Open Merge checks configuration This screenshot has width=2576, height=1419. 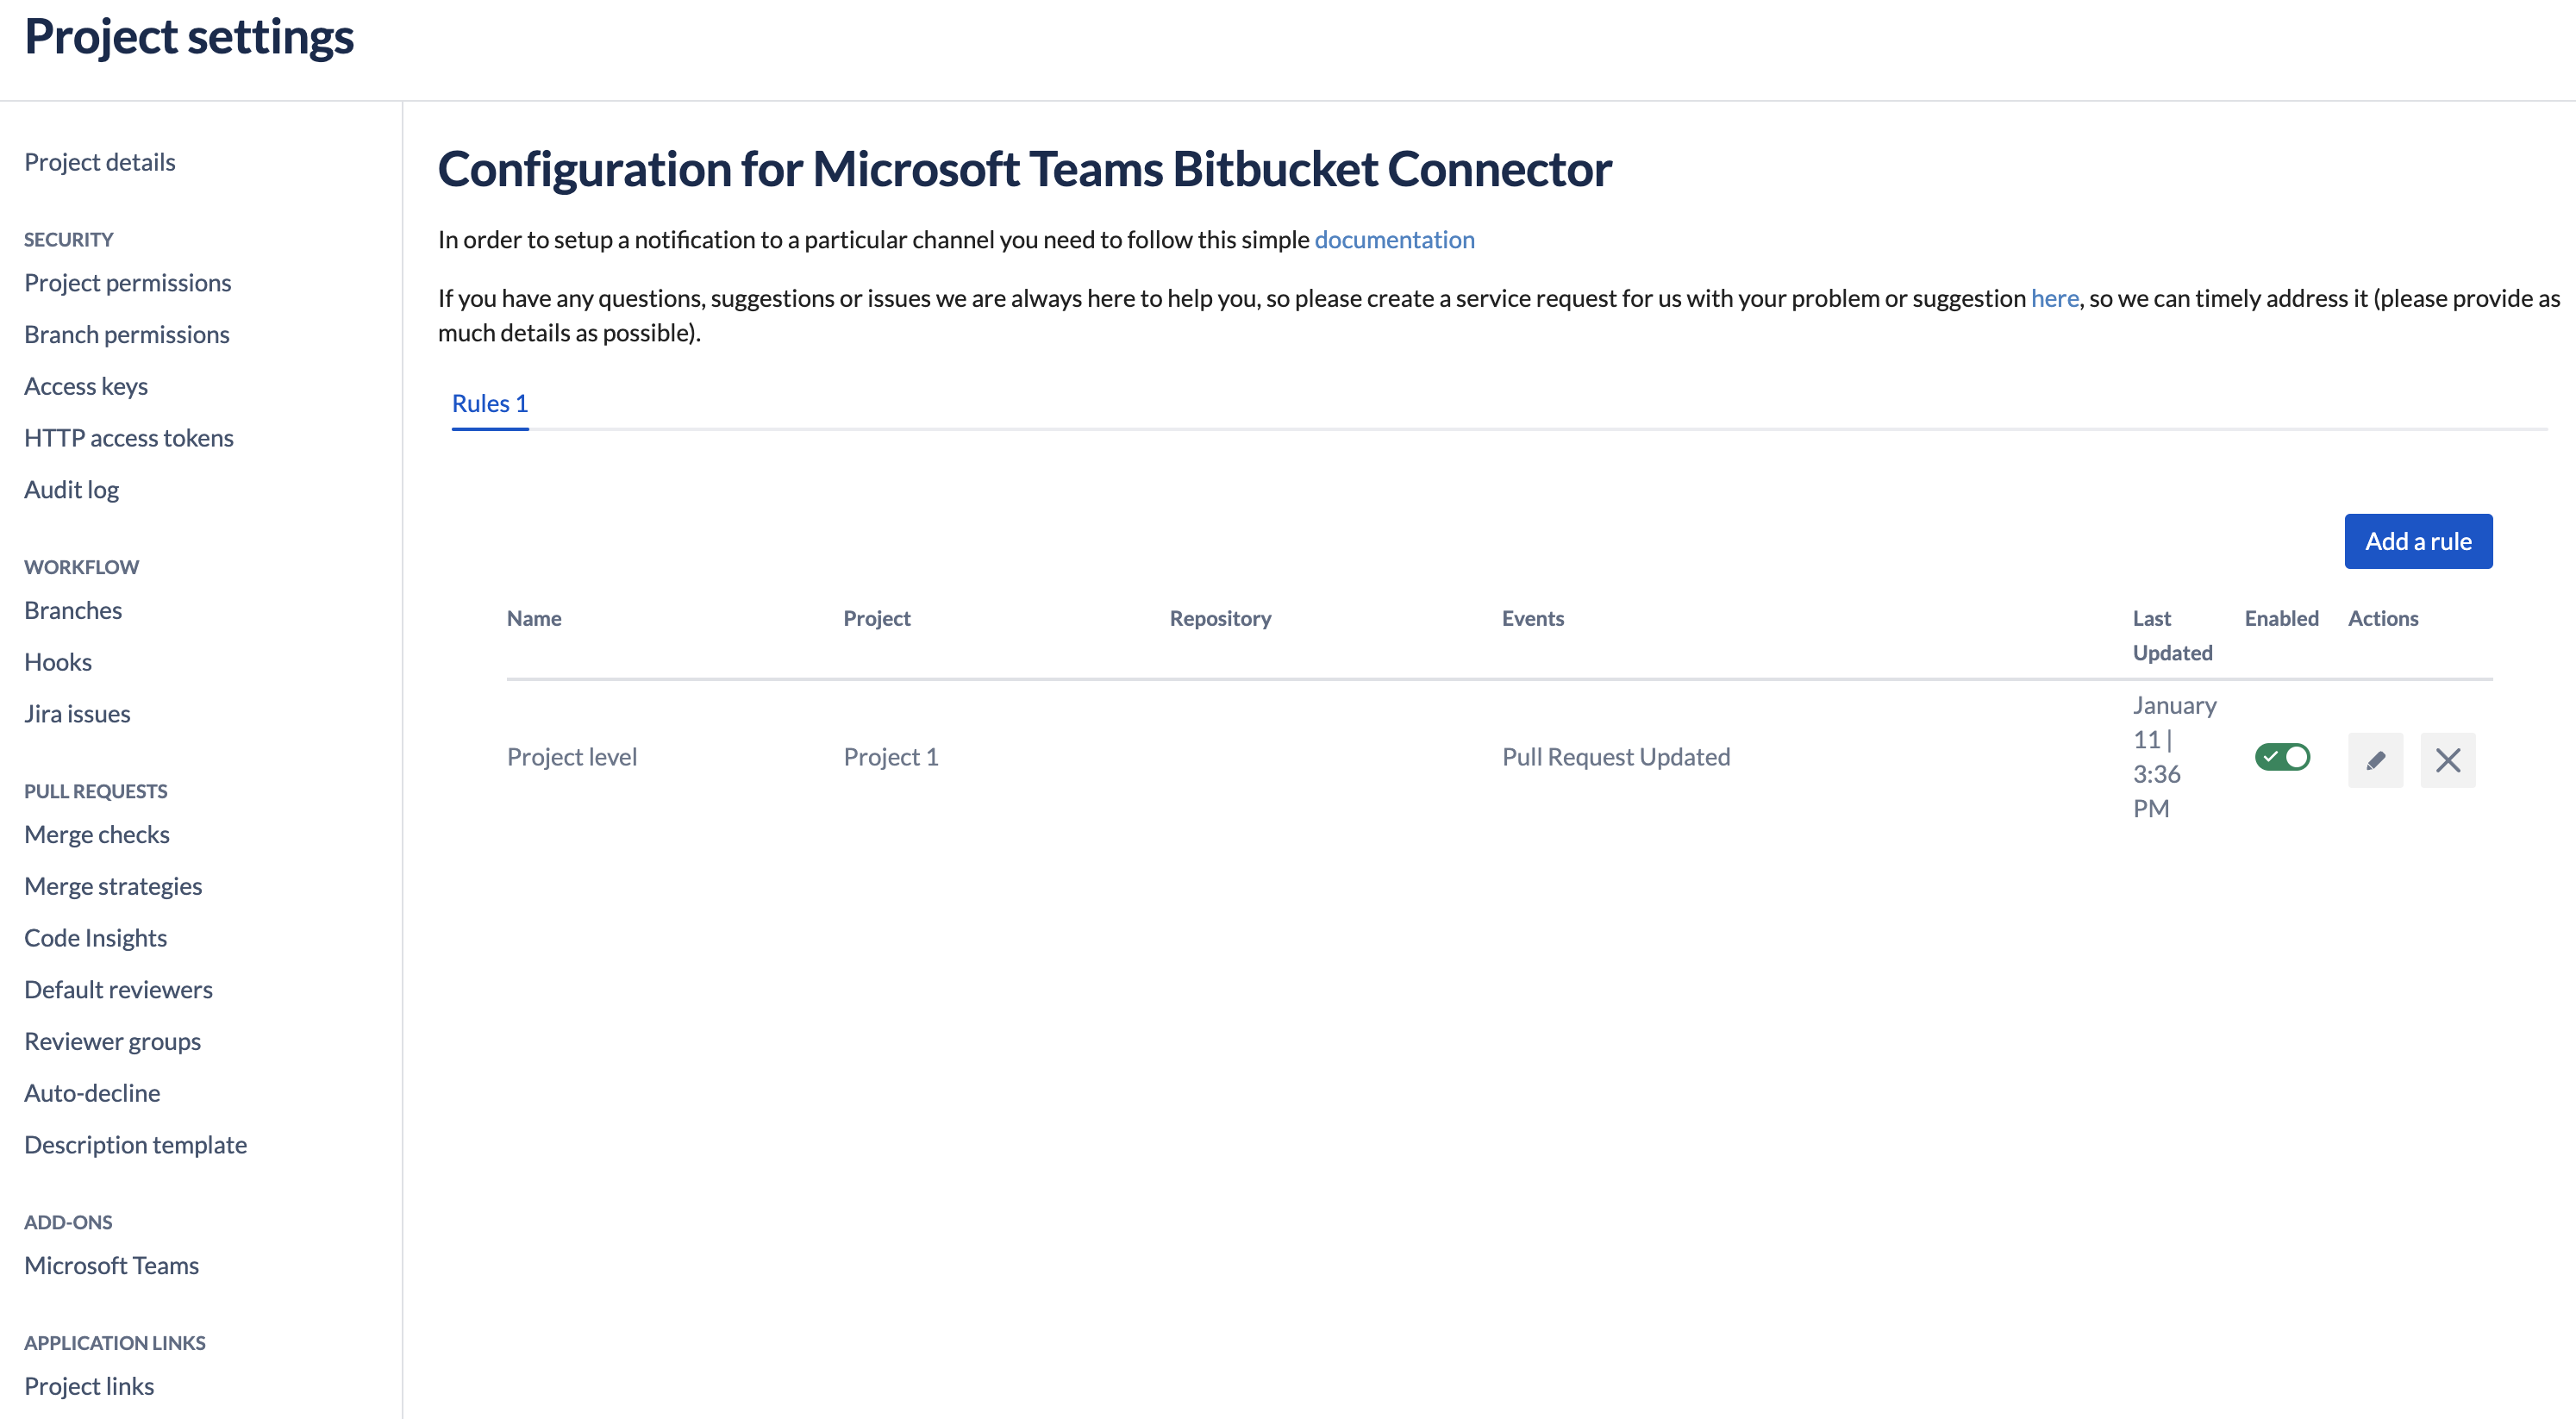96,834
